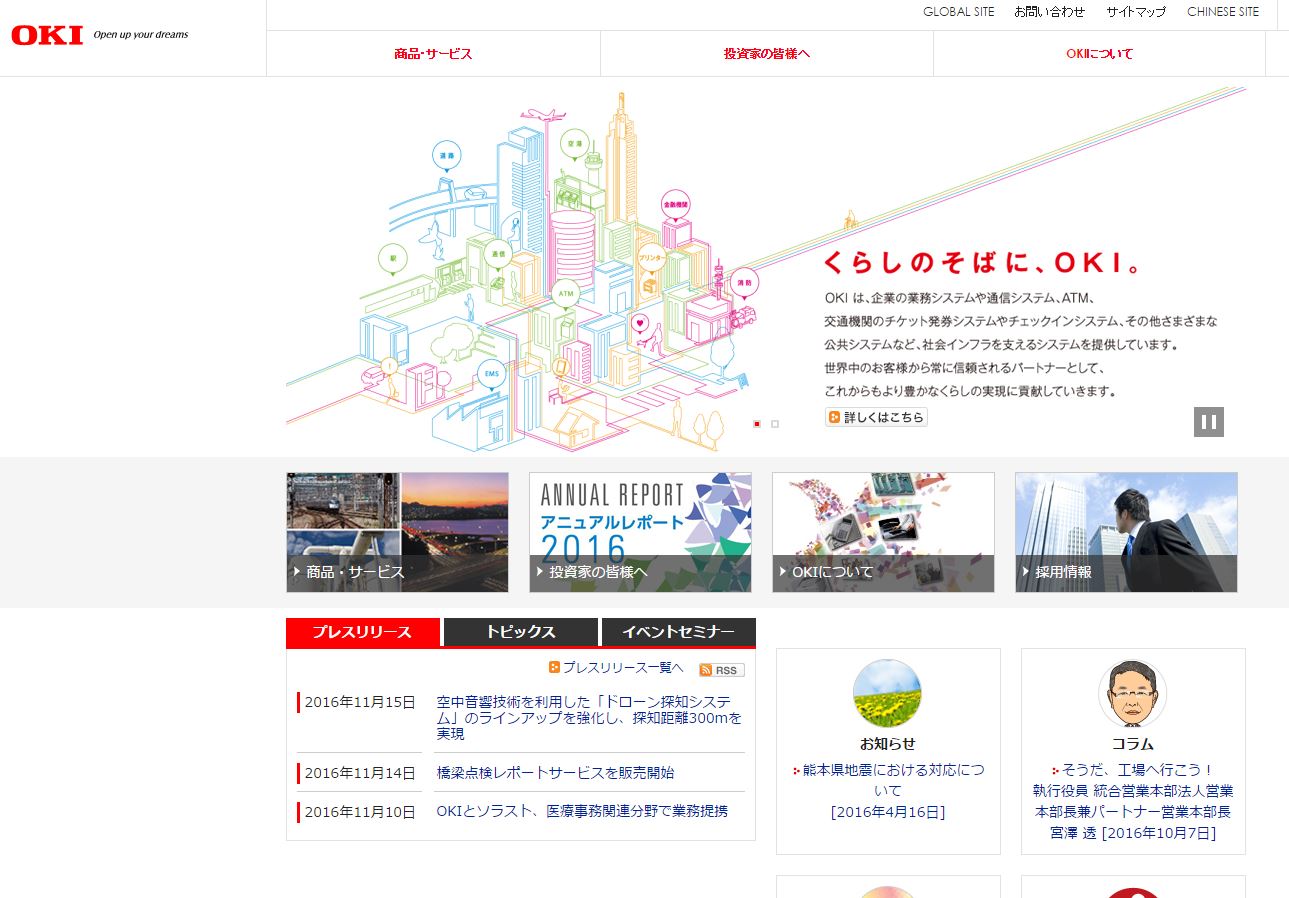Open the OKIについて image banner

(883, 532)
